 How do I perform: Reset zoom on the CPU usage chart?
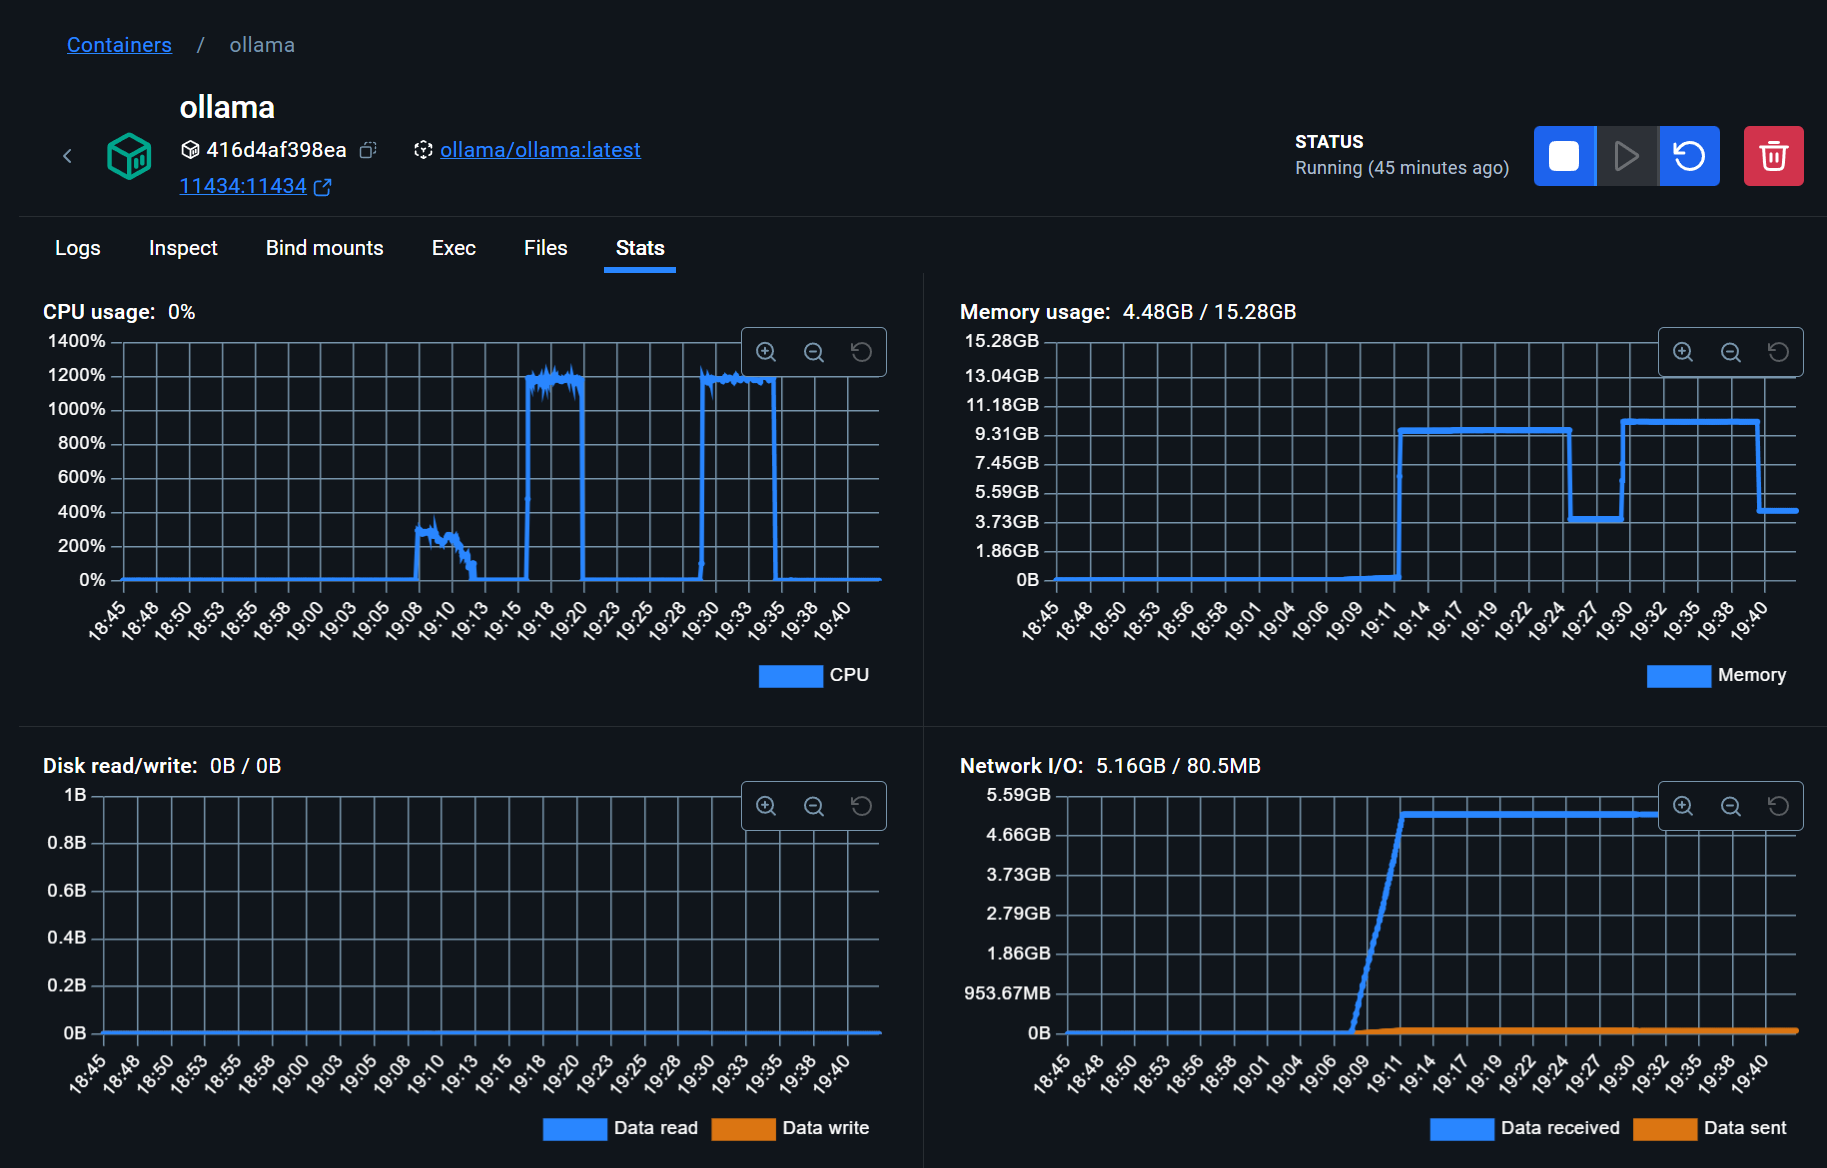coord(861,352)
